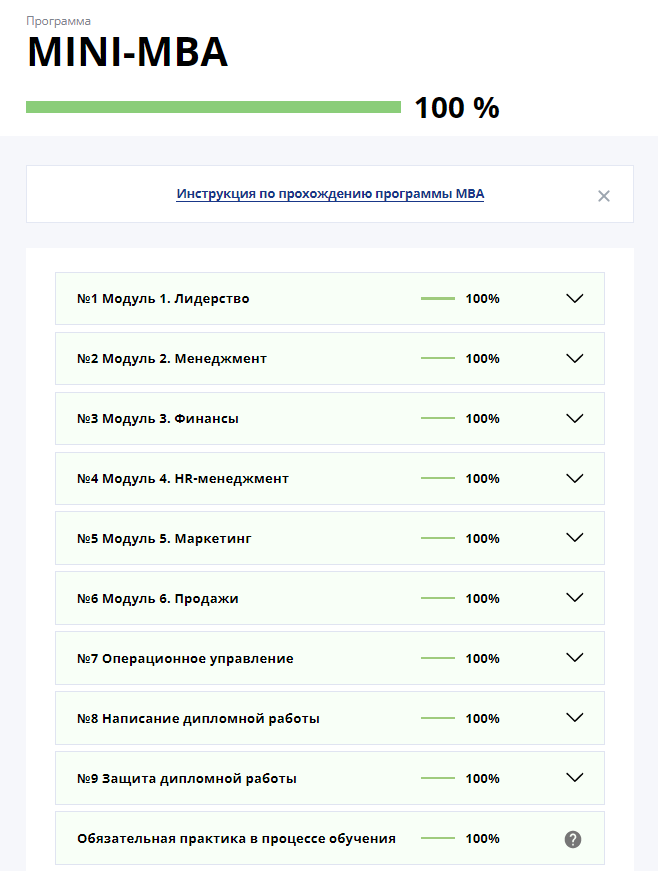Image resolution: width=658 pixels, height=871 pixels.
Task: Open №8 Написание дипломной работы row
Action: pyautogui.click(x=330, y=718)
